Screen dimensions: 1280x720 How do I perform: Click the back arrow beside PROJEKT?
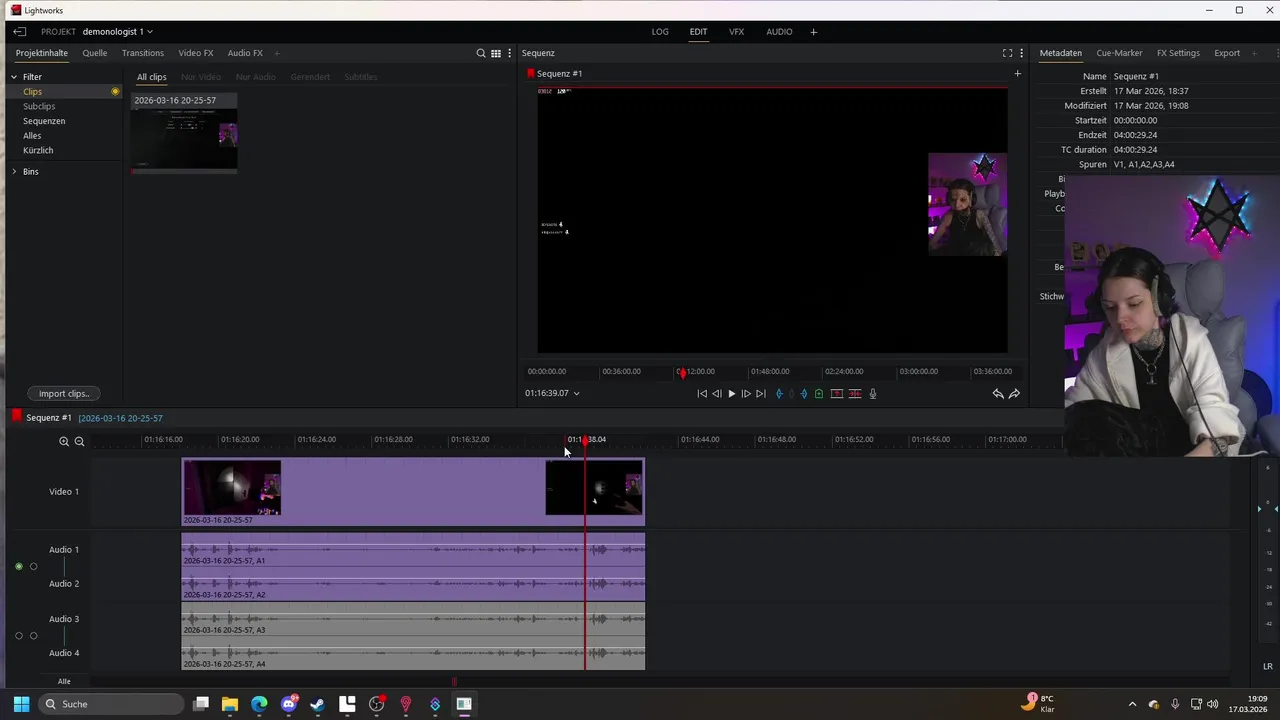click(19, 32)
